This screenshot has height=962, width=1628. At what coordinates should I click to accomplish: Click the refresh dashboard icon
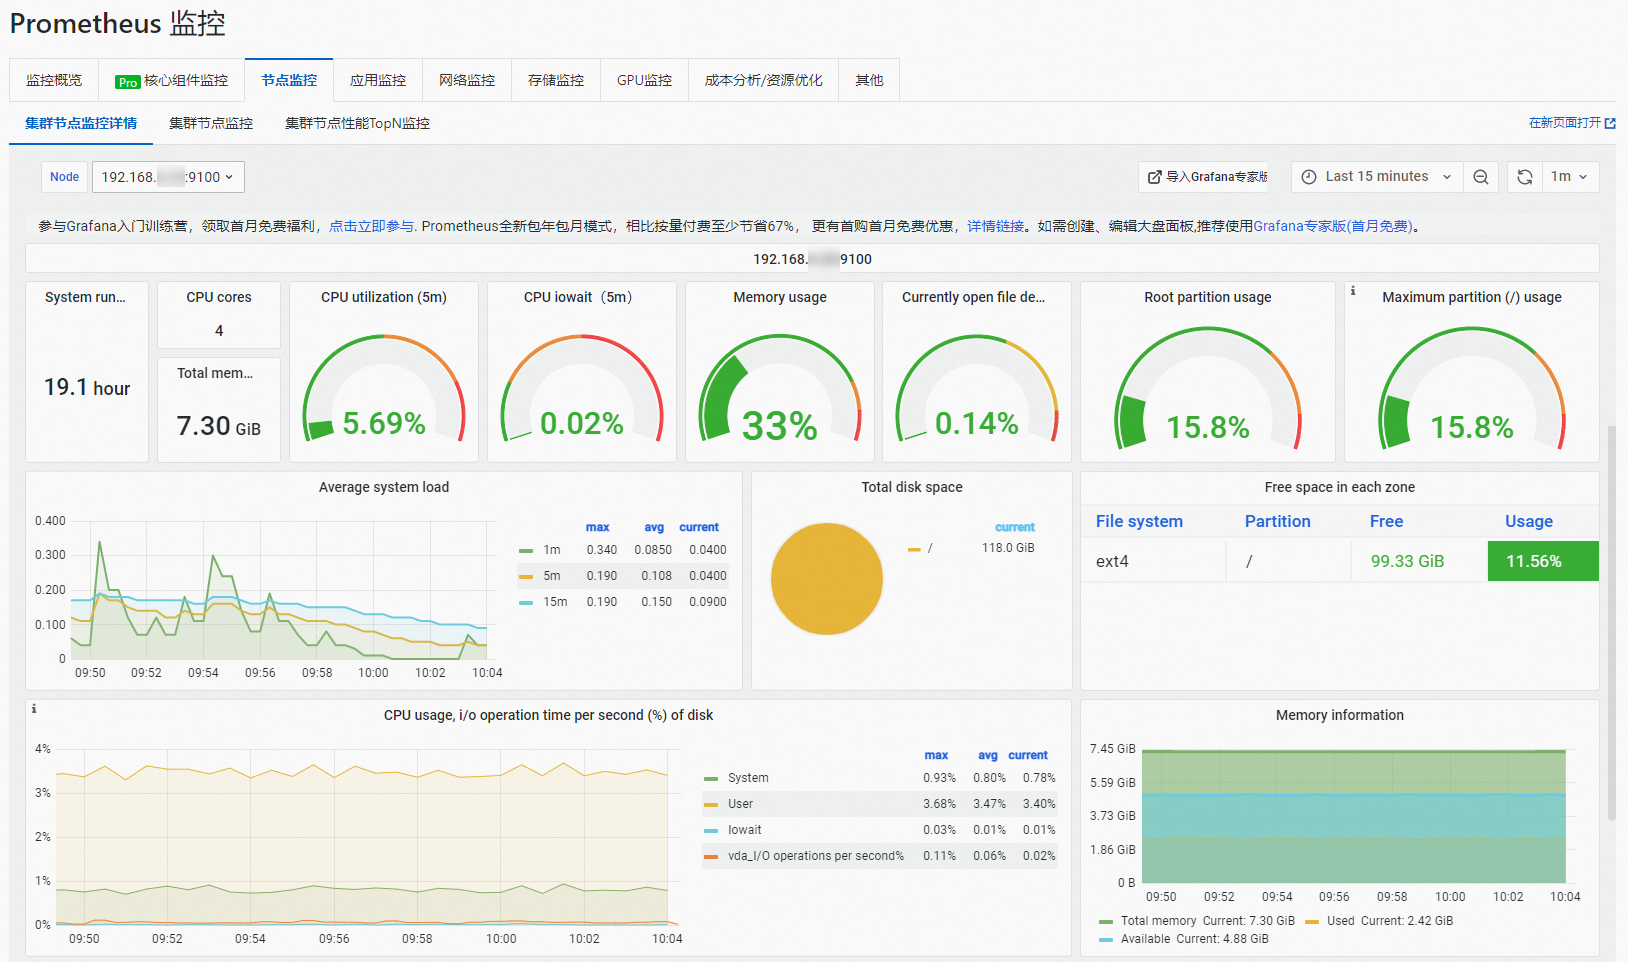[x=1525, y=177]
